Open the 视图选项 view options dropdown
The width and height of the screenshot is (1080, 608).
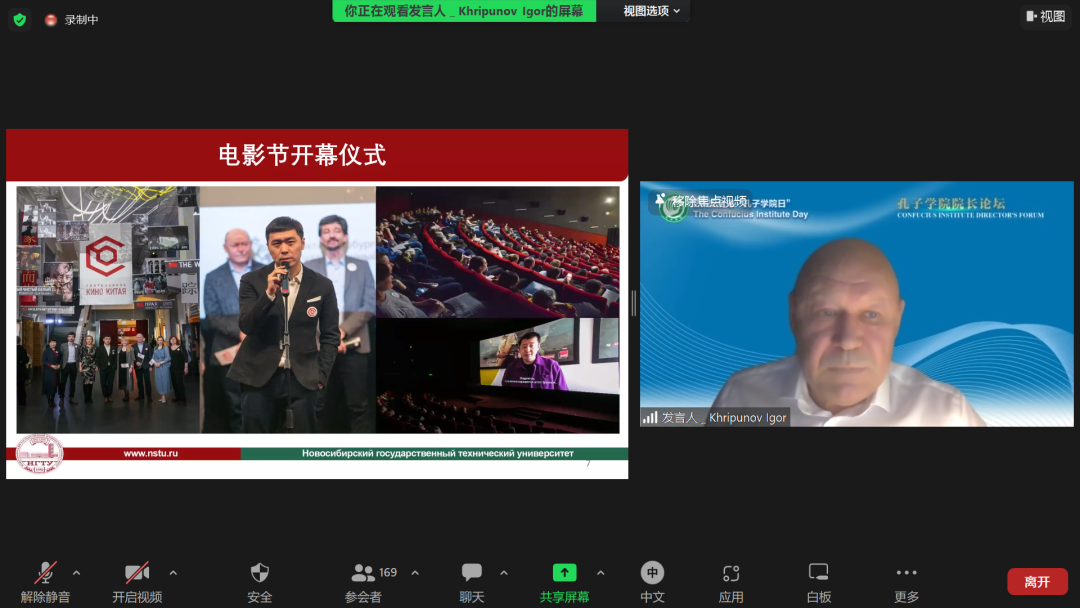[x=652, y=10]
